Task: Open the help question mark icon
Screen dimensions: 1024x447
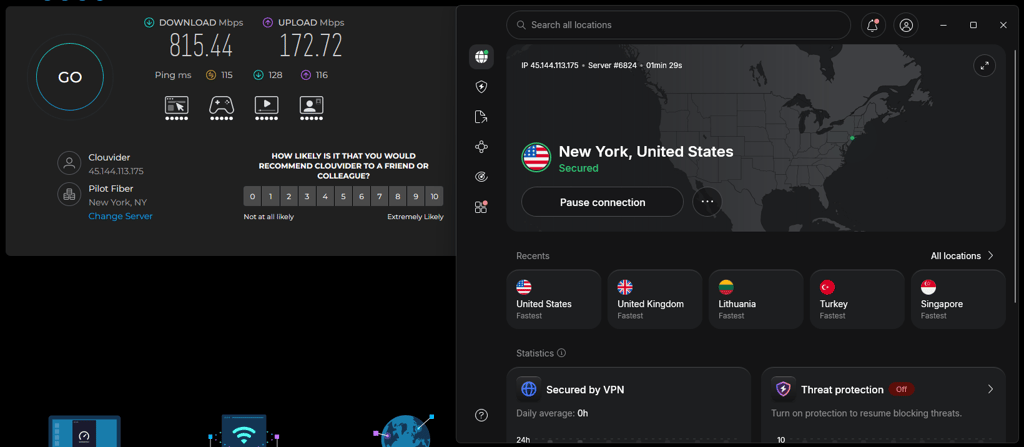Action: click(x=481, y=415)
